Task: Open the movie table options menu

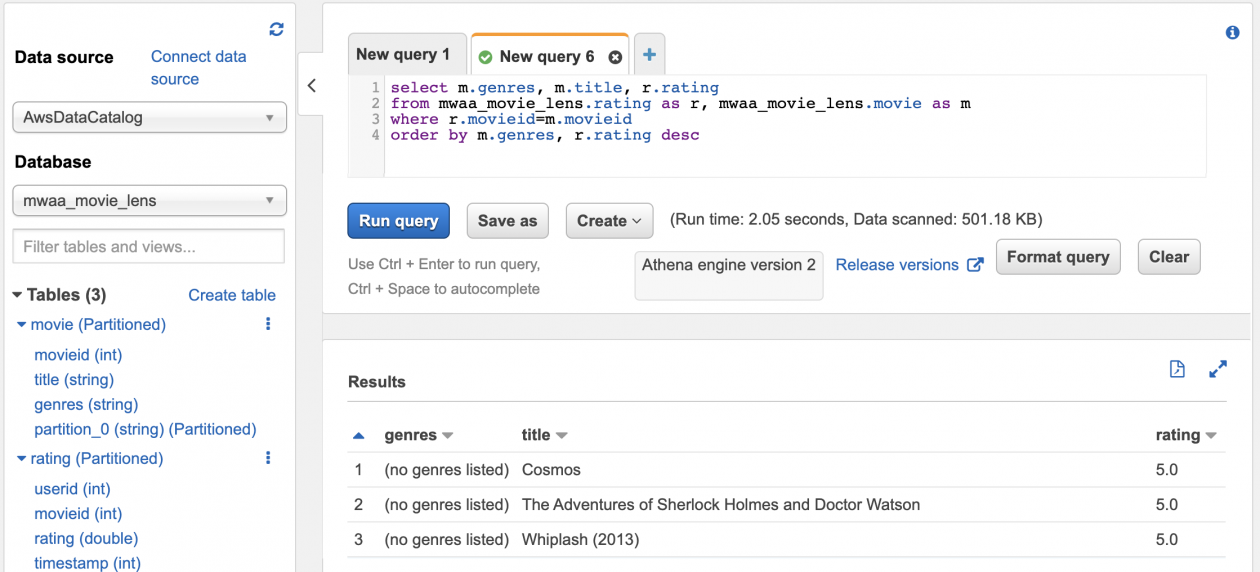Action: click(268, 324)
